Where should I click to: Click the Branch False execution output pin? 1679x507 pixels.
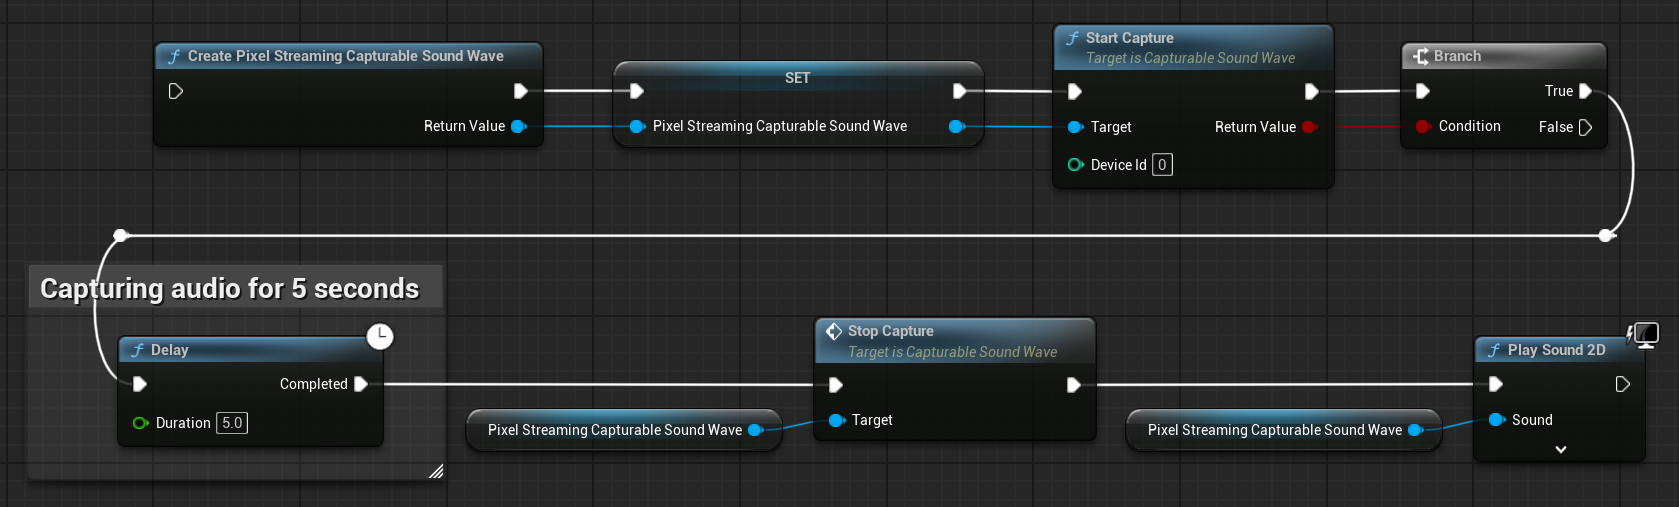1585,127
